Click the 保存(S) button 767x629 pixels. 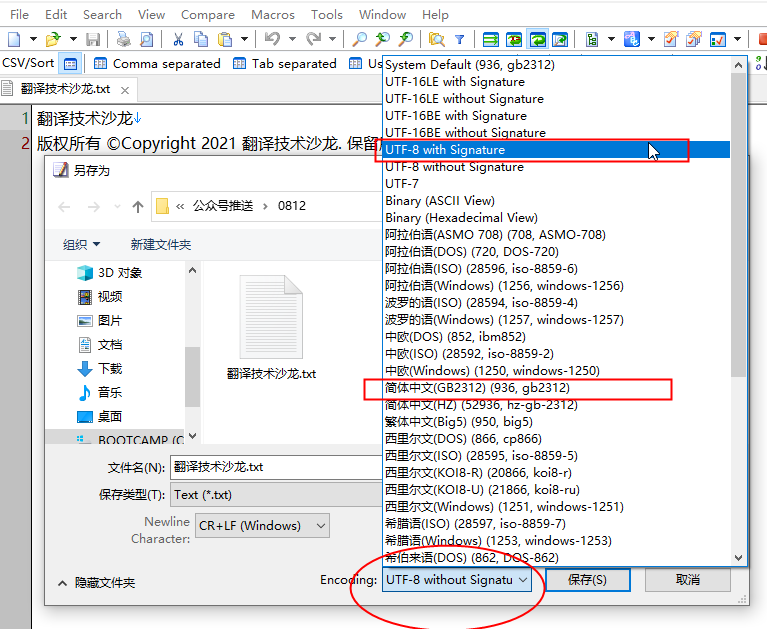click(x=587, y=580)
